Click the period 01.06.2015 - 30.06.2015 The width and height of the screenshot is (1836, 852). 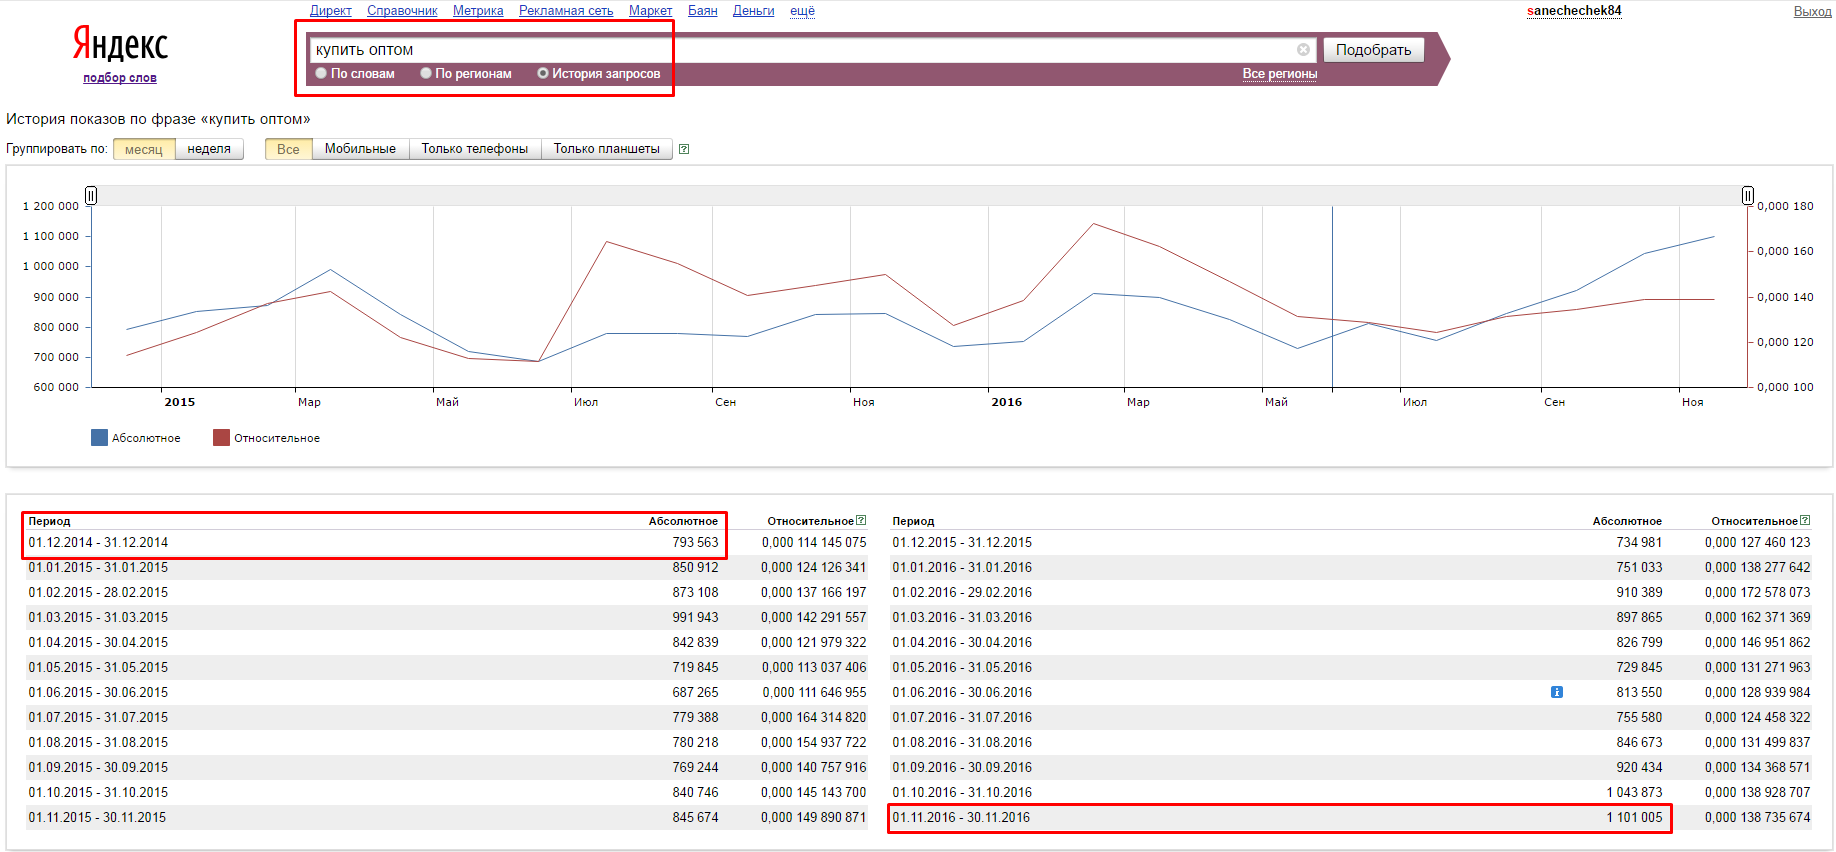point(98,692)
